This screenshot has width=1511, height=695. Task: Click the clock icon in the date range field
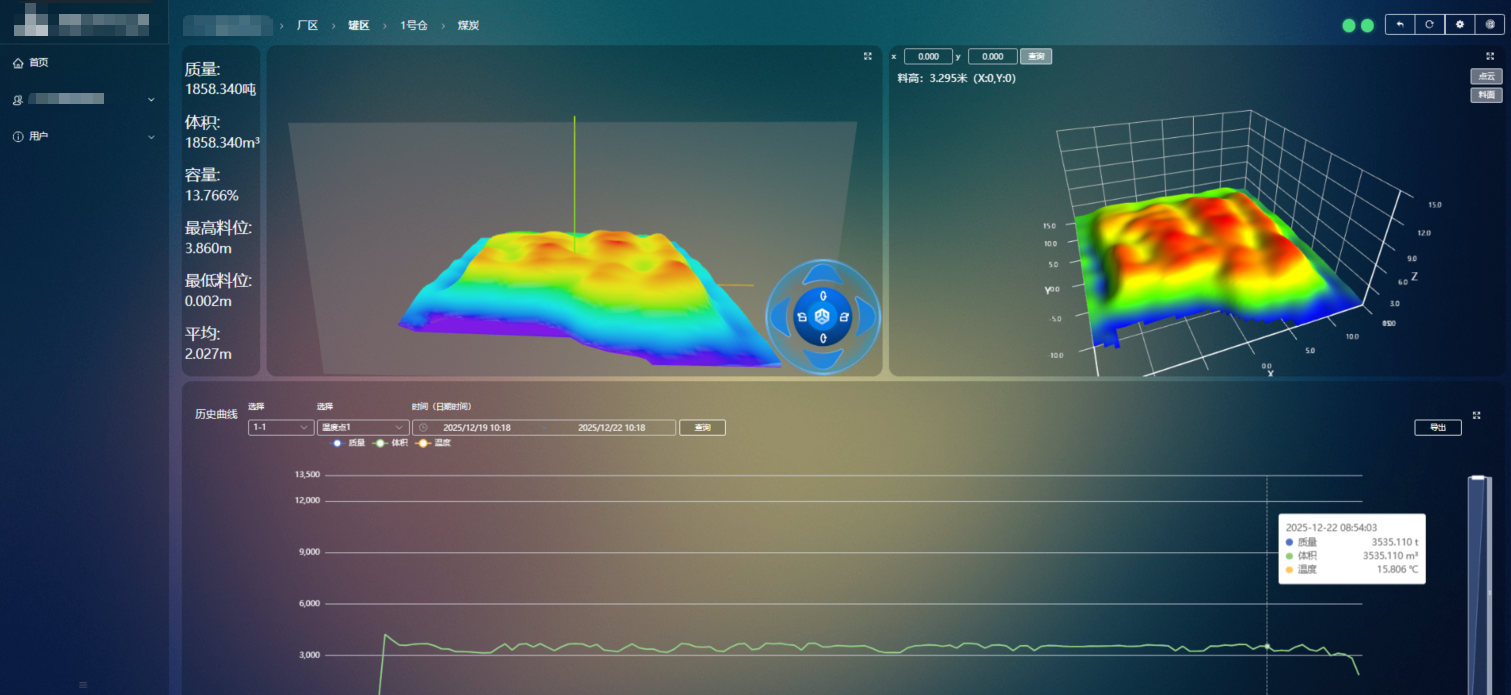[423, 427]
